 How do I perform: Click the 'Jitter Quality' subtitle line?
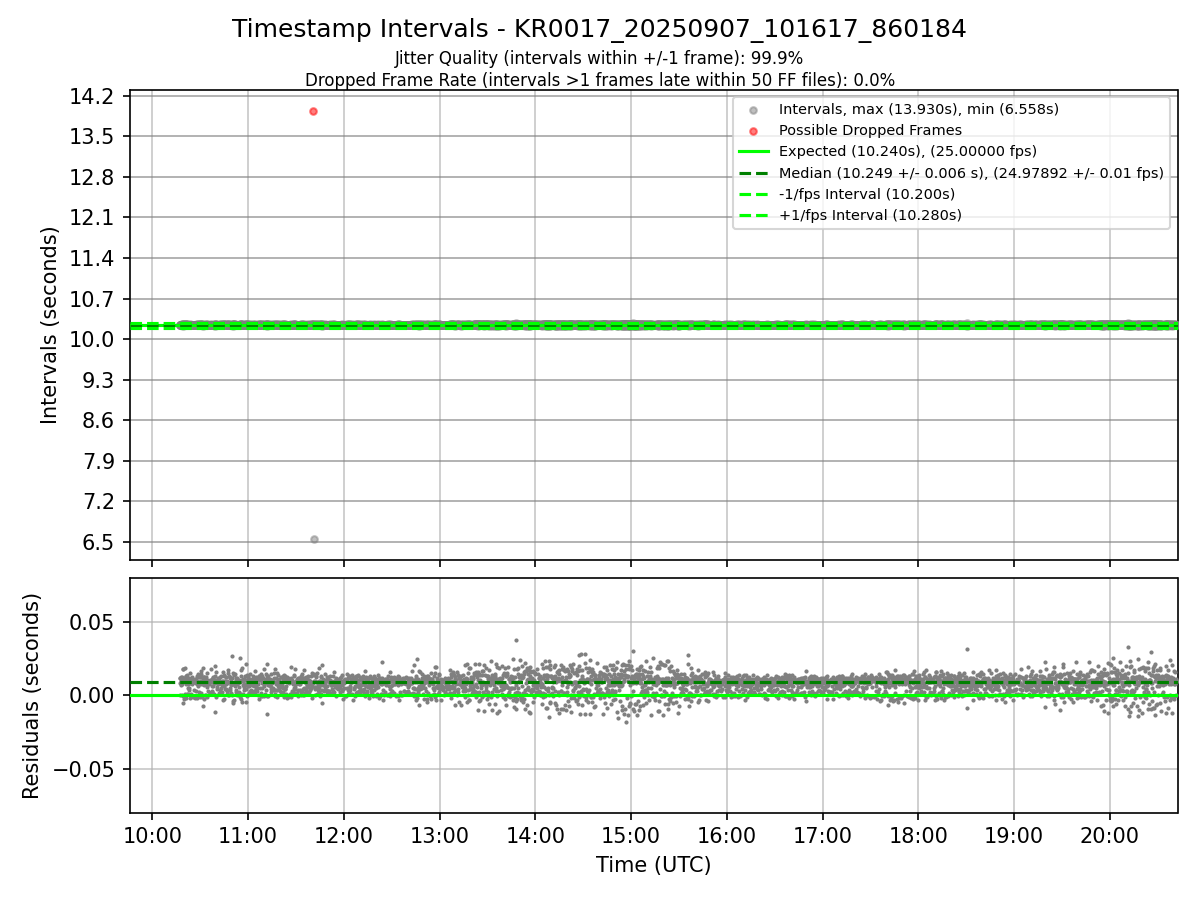599,58
